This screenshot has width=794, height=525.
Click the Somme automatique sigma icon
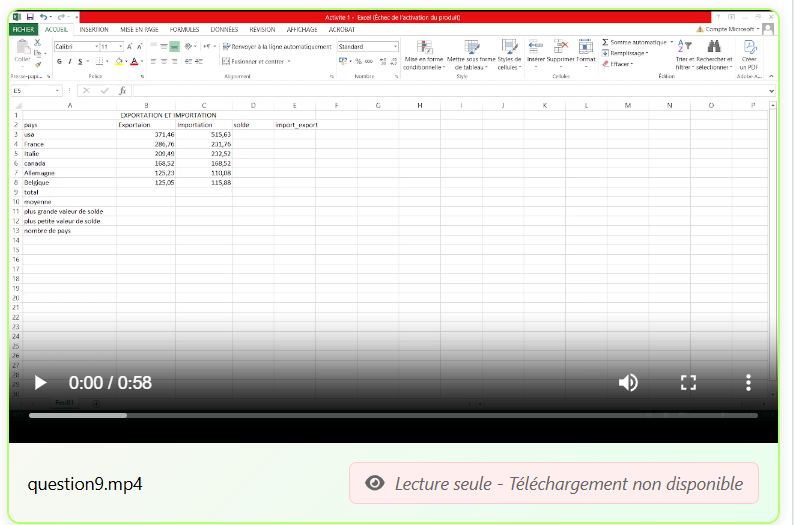606,43
